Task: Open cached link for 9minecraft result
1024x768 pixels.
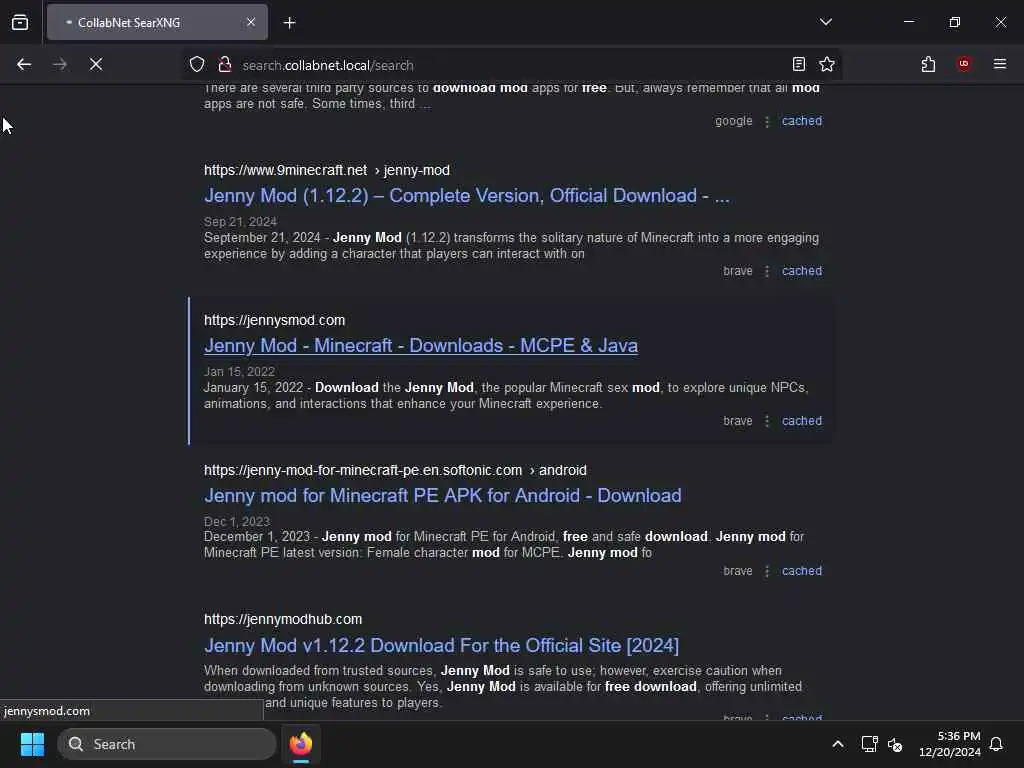Action: (x=802, y=271)
